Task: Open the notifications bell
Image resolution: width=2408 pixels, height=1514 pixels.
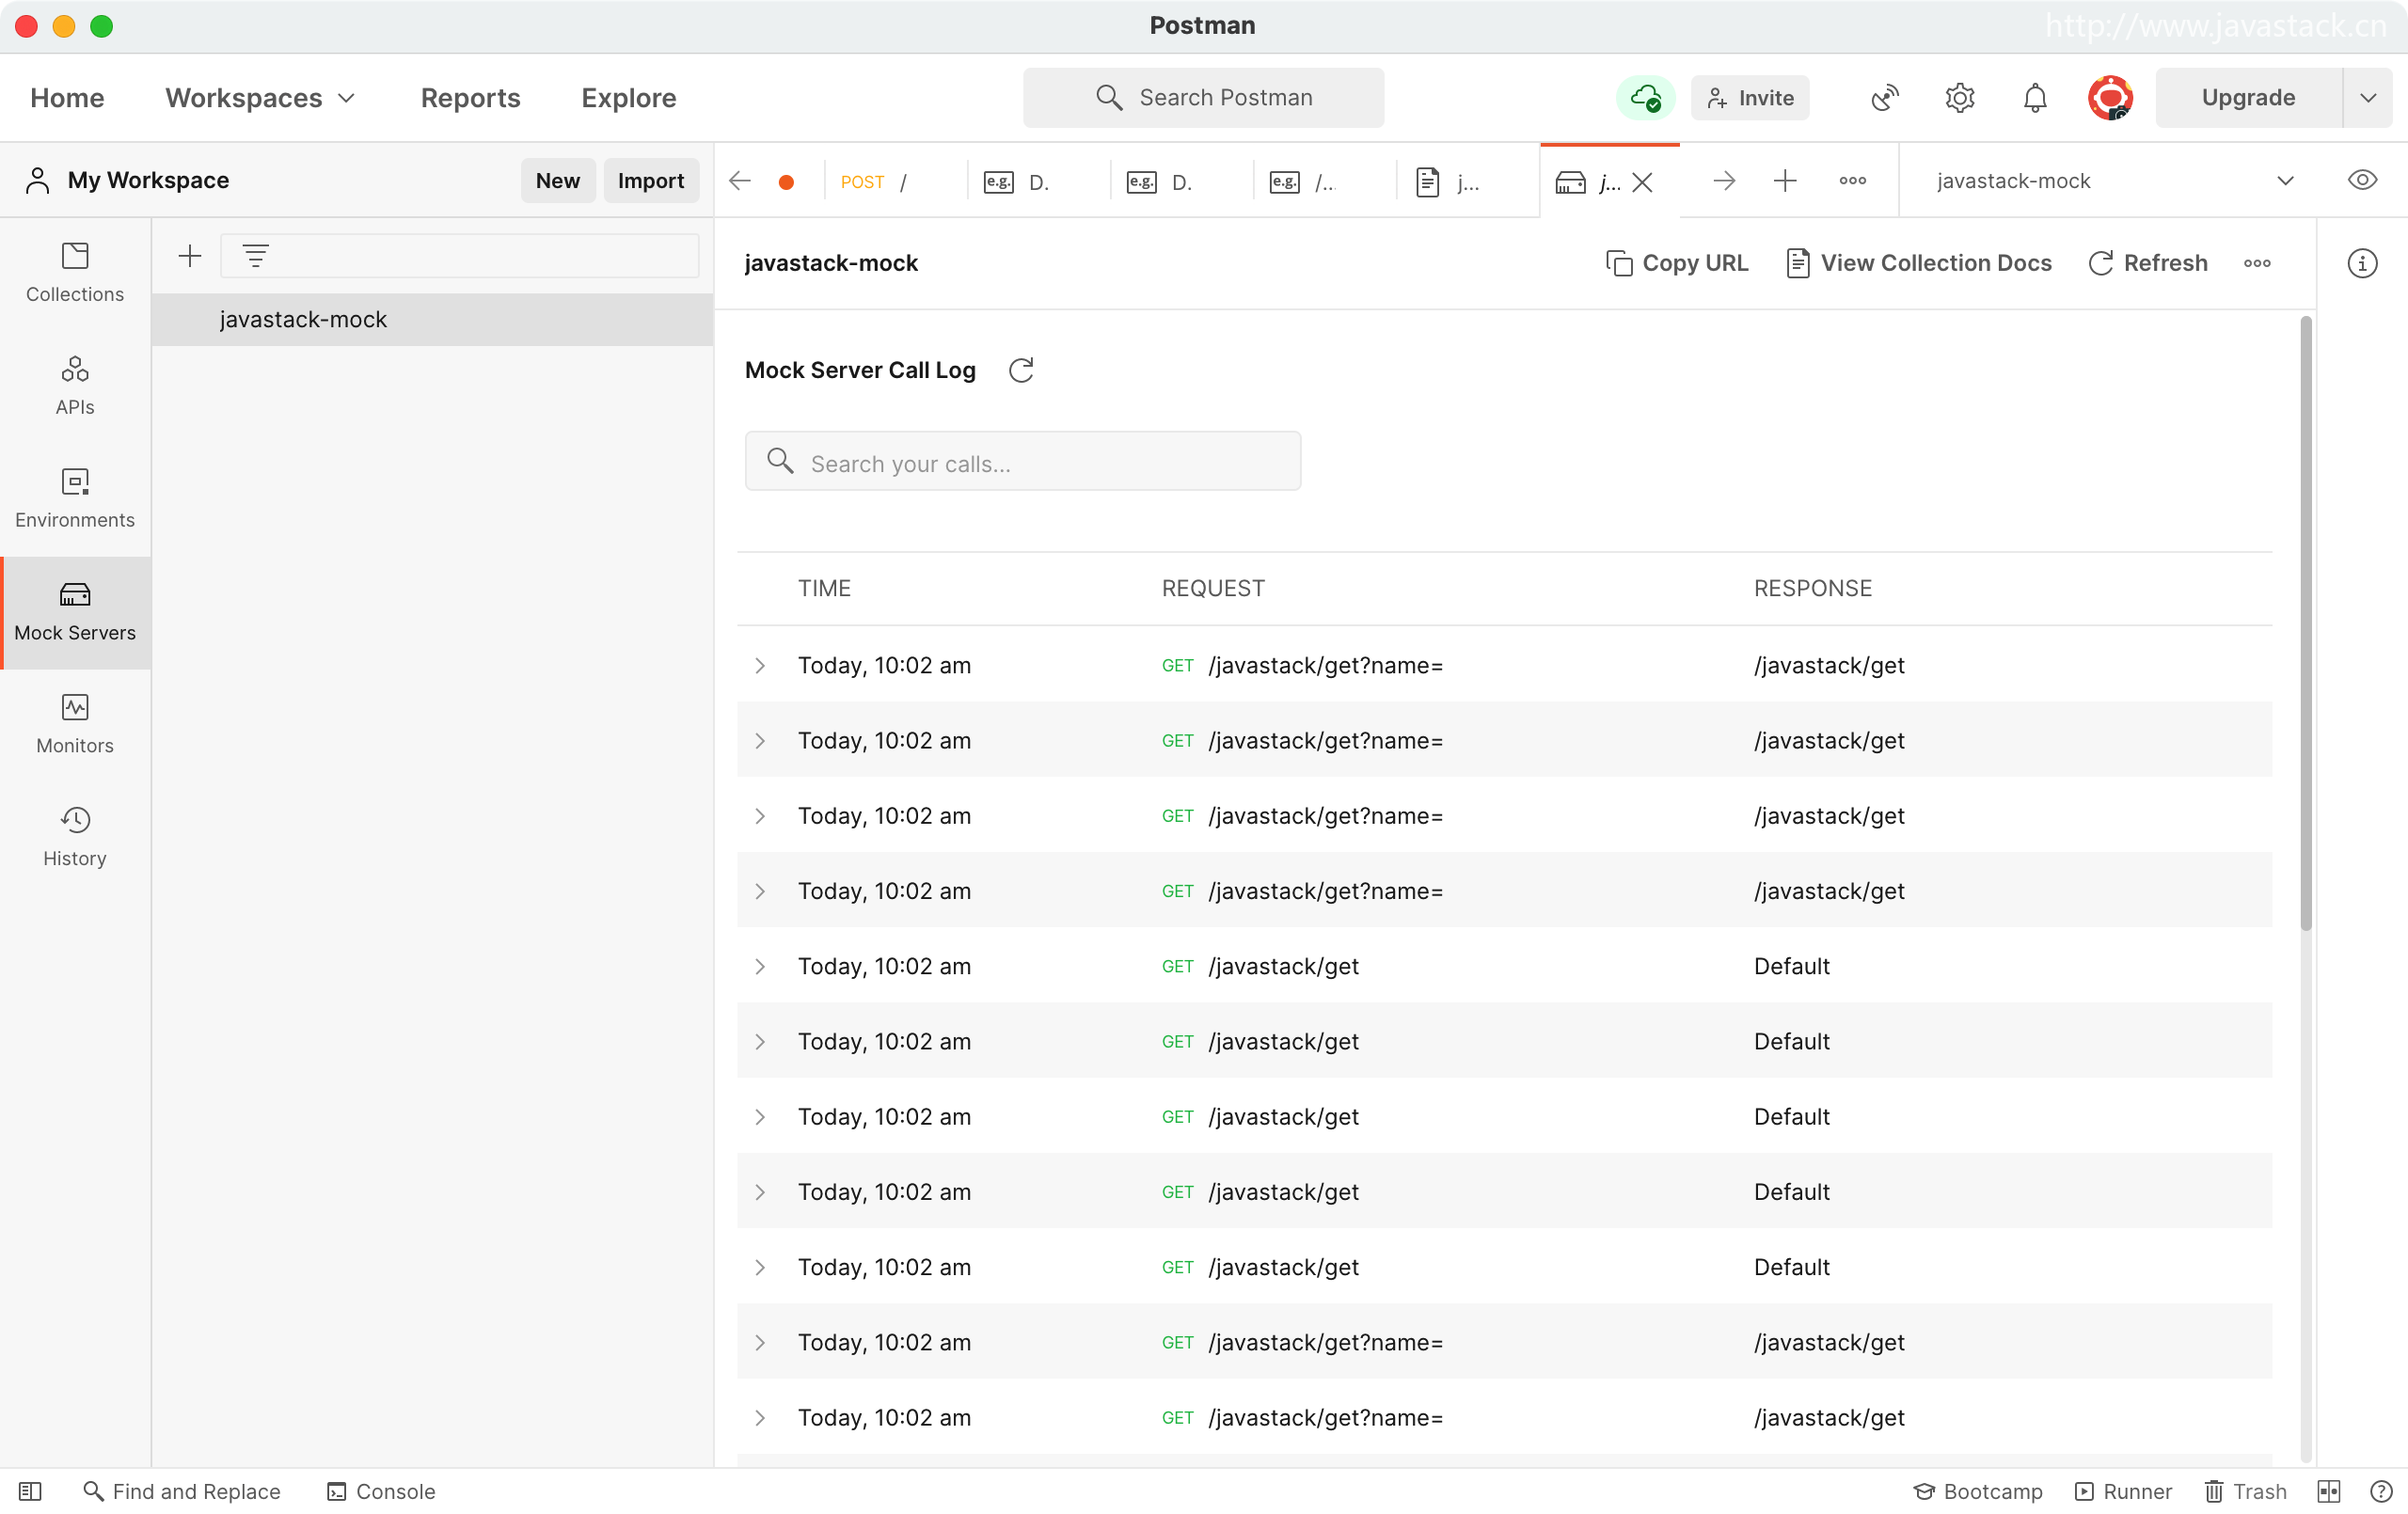Action: [x=2034, y=98]
